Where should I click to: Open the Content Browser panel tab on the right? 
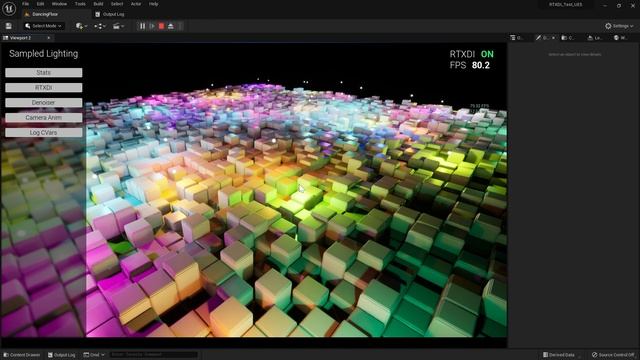tap(568, 38)
